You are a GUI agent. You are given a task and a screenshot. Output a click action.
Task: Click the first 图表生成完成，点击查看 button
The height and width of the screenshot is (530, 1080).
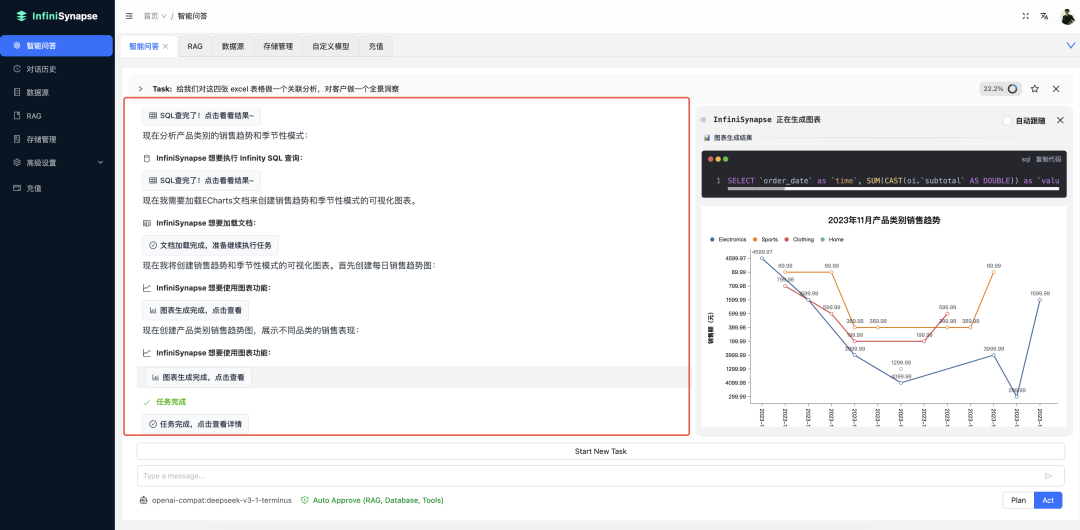coord(196,310)
